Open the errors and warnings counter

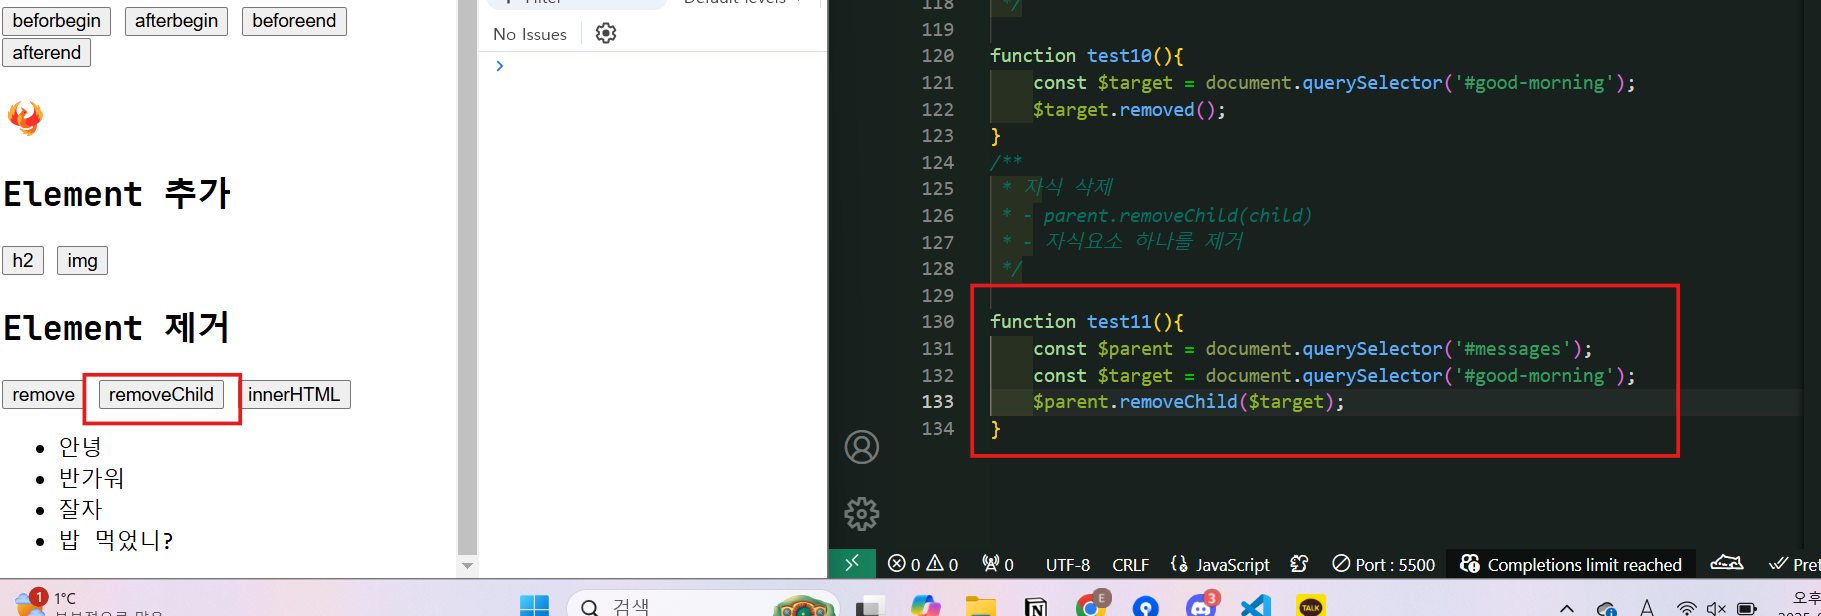(922, 564)
